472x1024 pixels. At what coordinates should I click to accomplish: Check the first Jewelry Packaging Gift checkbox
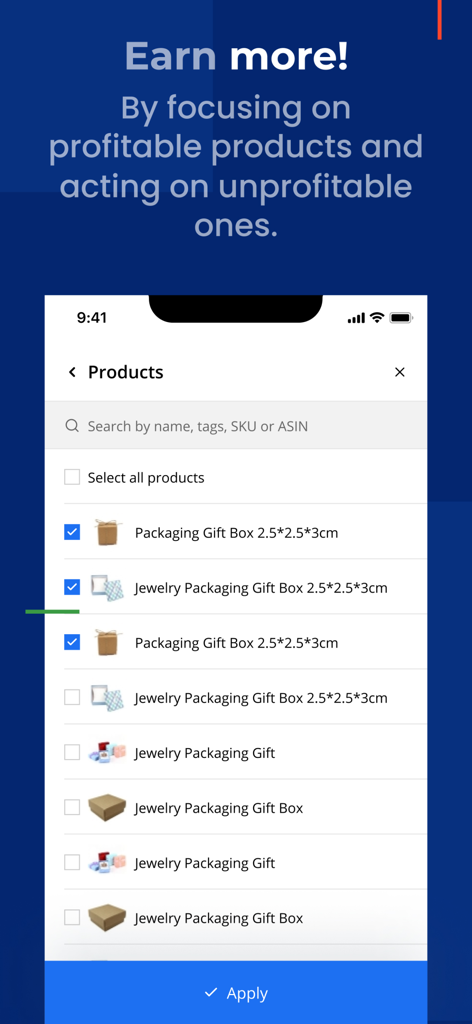(x=72, y=752)
